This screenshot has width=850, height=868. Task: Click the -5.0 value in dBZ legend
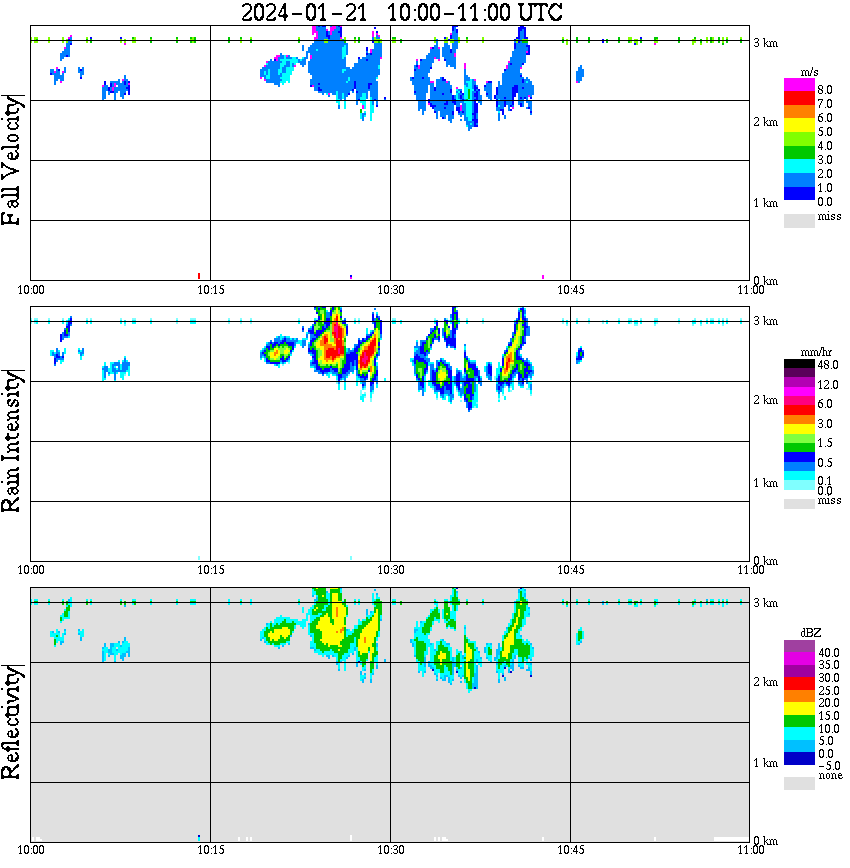click(x=829, y=766)
